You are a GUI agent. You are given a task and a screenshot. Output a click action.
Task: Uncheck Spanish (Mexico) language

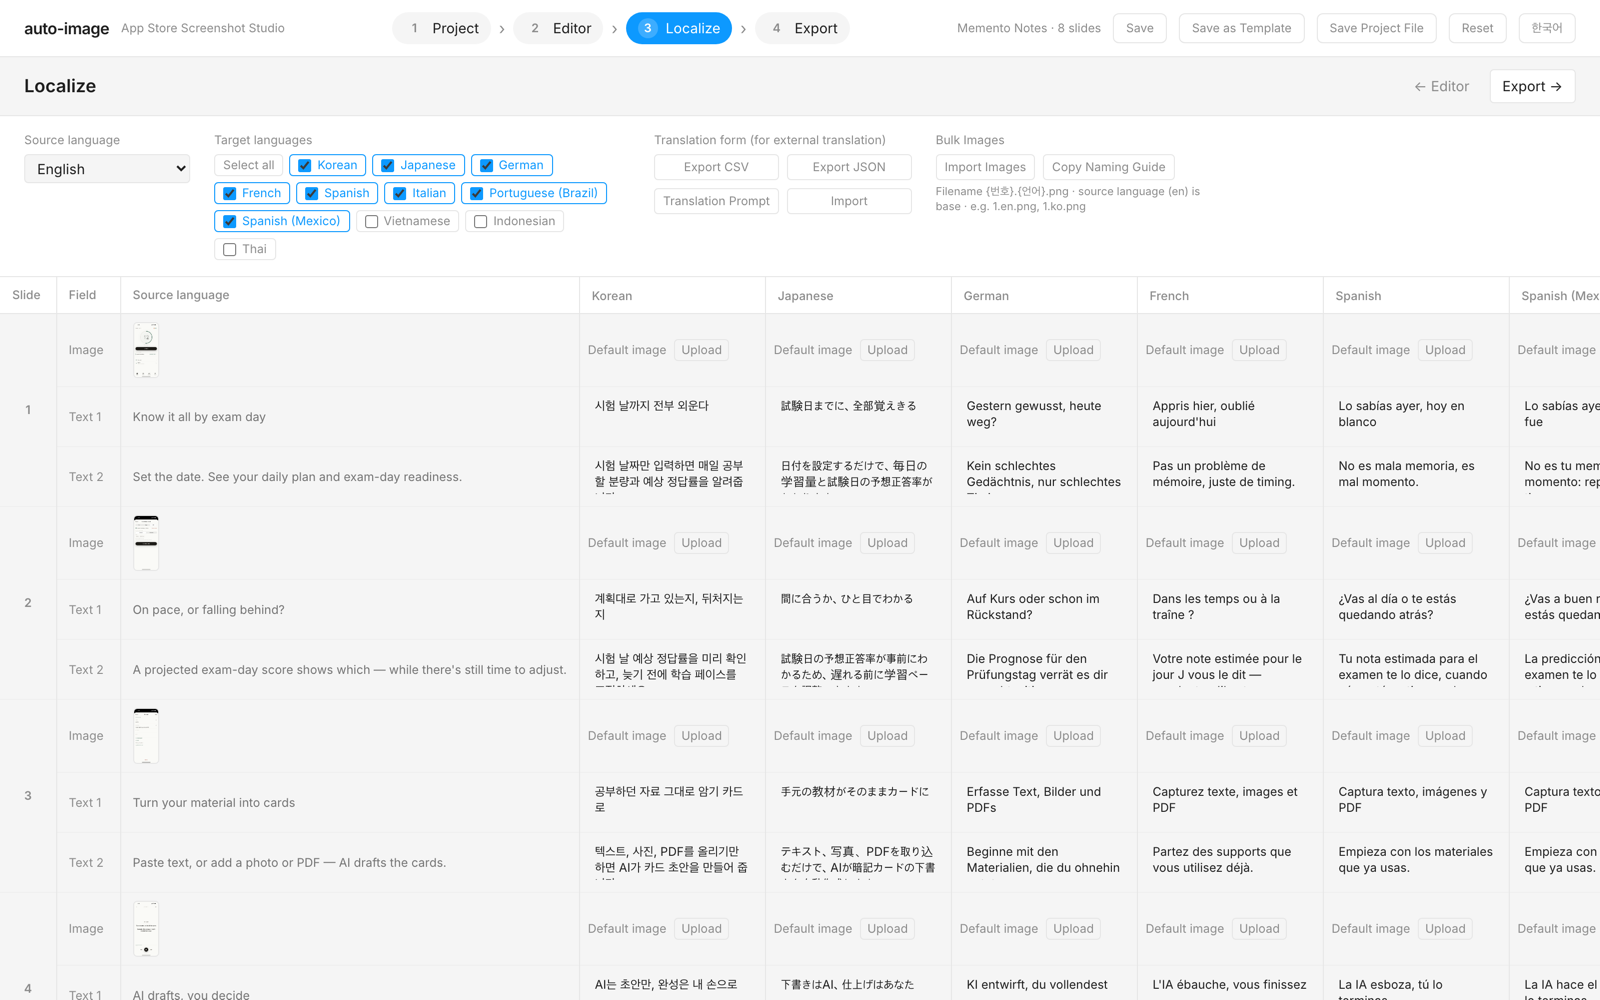230,222
